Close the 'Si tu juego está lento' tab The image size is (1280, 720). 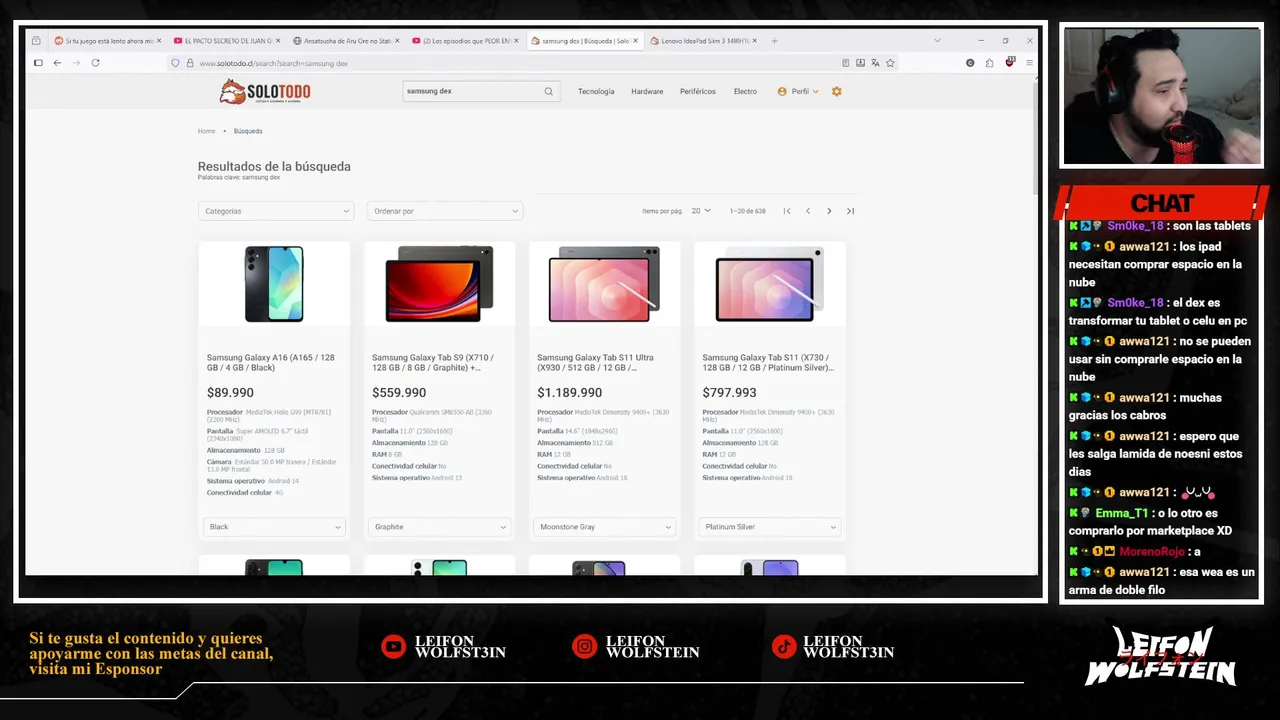159,41
